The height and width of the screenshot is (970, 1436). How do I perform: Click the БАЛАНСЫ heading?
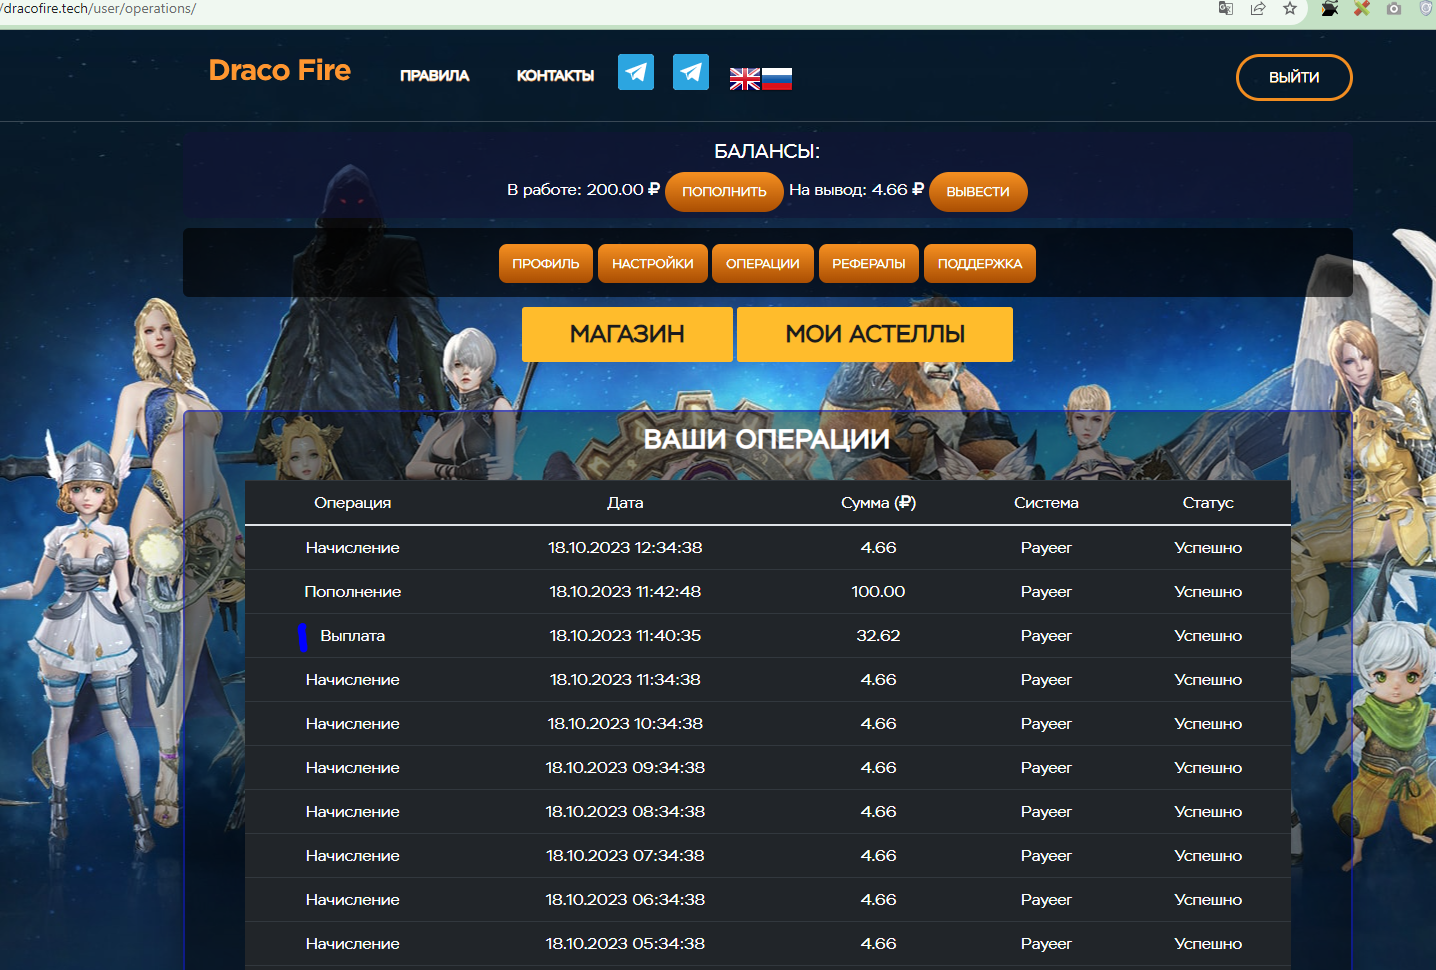click(x=767, y=151)
